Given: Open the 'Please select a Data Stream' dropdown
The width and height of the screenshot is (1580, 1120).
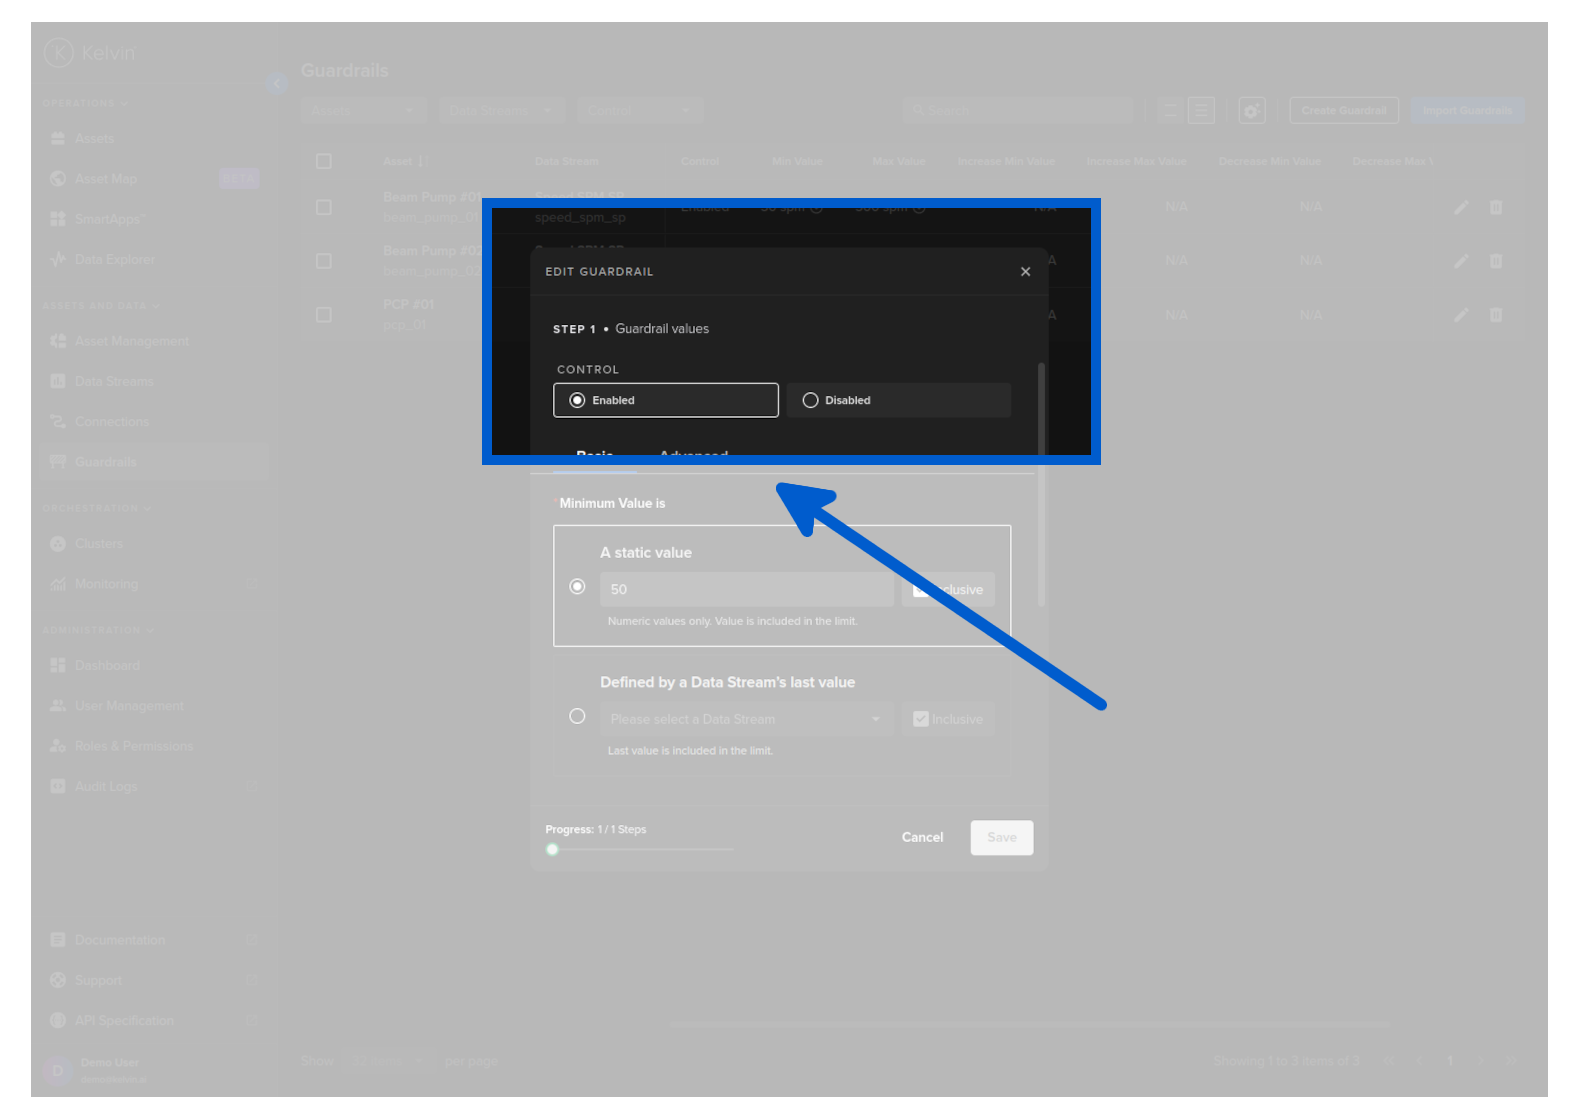Looking at the screenshot, I should 746,719.
